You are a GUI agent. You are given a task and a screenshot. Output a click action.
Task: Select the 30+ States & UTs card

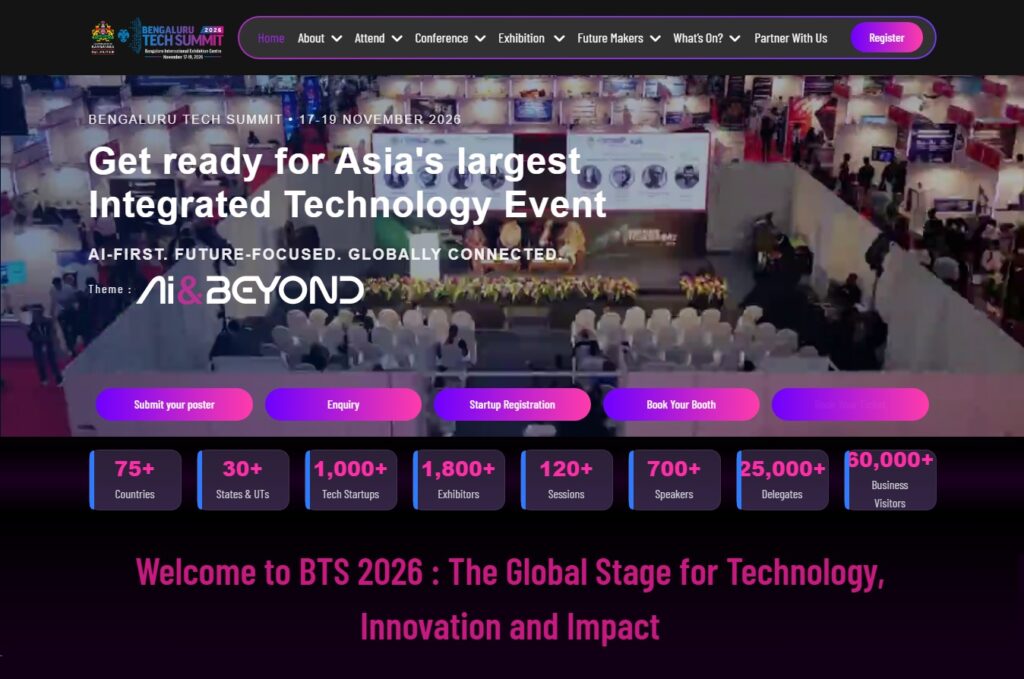tap(243, 480)
